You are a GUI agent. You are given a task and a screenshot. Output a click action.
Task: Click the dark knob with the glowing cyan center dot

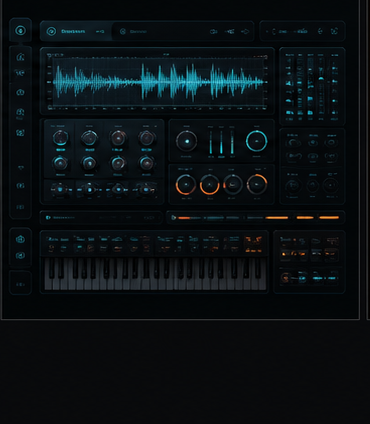pyautogui.click(x=187, y=141)
